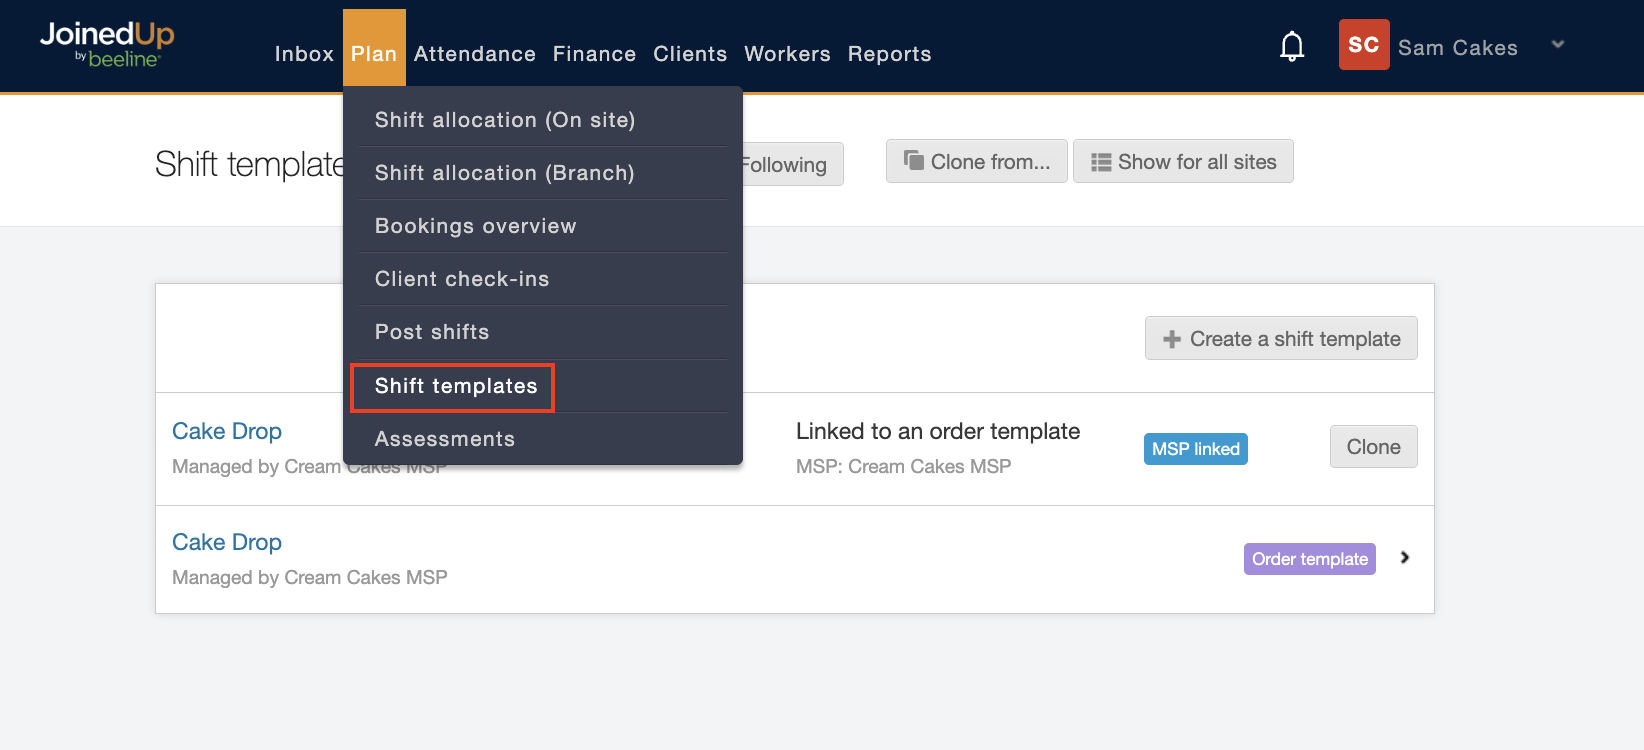Select Client check-ins menu entry

coord(462,279)
